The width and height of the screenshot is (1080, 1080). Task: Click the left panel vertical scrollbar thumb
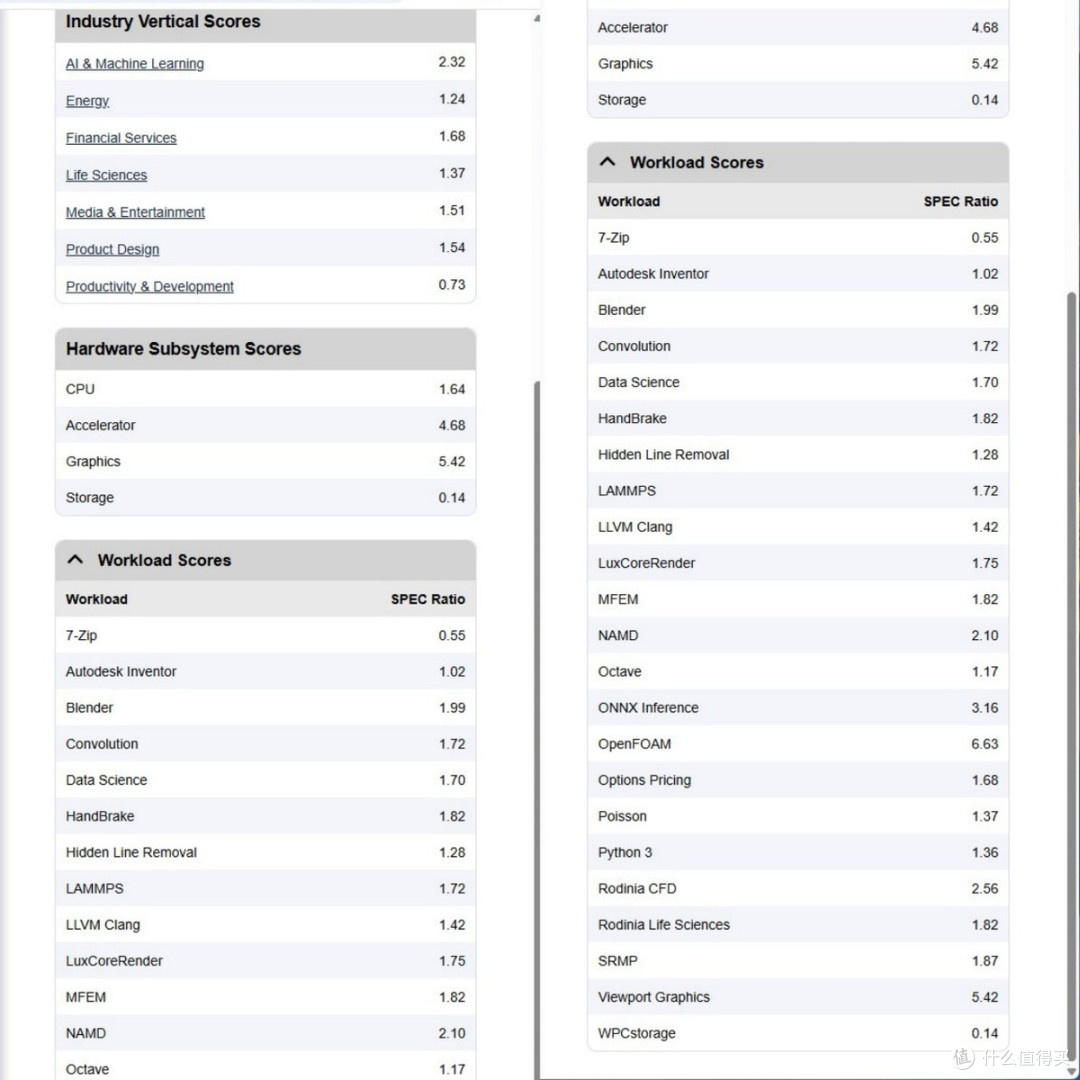pyautogui.click(x=537, y=730)
